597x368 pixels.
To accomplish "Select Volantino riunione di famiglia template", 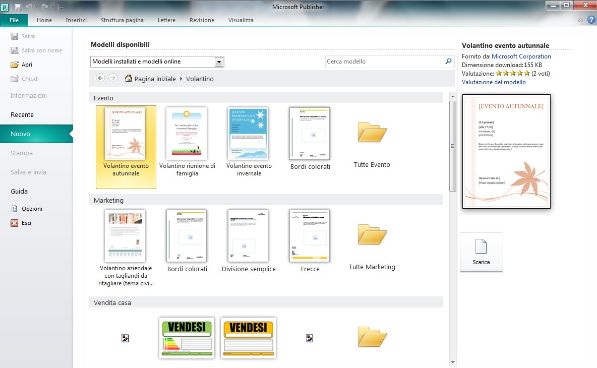I will (187, 142).
